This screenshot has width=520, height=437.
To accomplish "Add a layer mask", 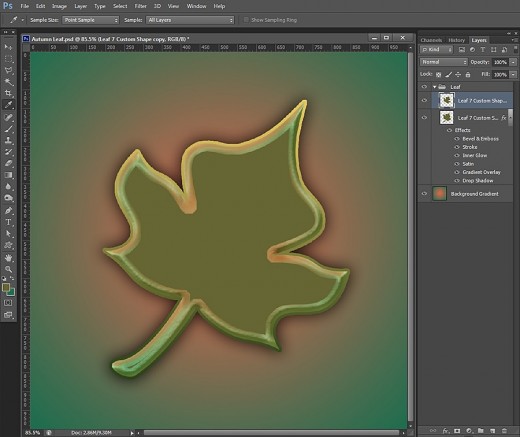I will pyautogui.click(x=457, y=431).
